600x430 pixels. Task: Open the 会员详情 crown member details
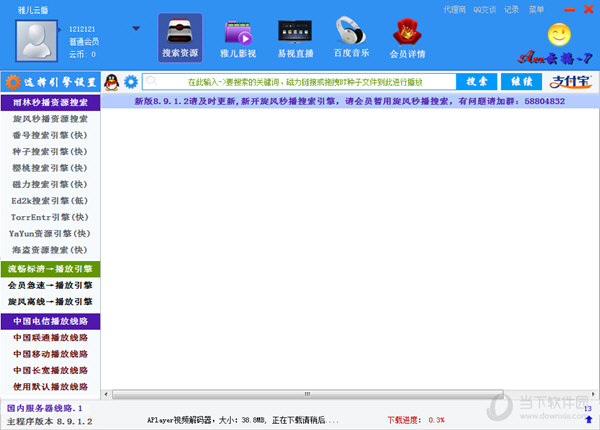coord(408,39)
